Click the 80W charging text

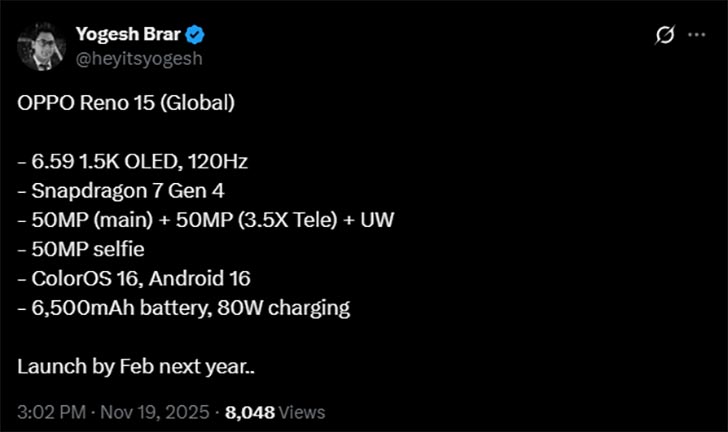[x=300, y=308]
